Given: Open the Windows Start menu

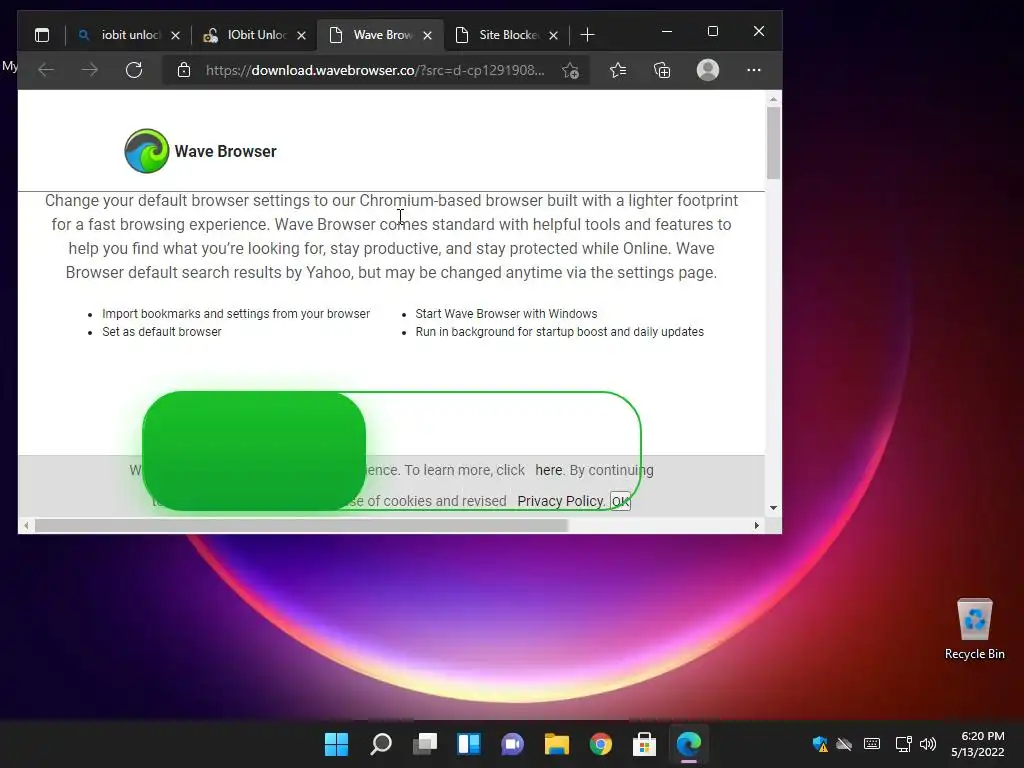Looking at the screenshot, I should (x=336, y=744).
